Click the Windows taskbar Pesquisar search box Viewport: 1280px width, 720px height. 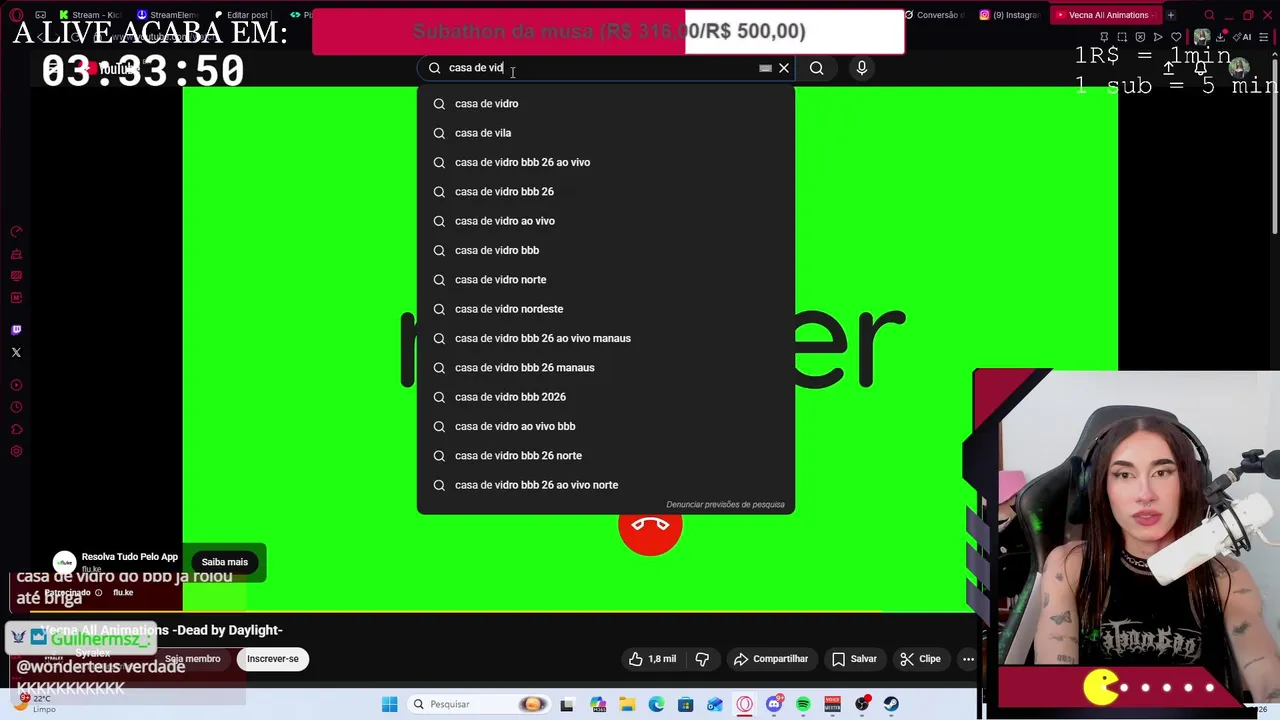click(x=479, y=704)
